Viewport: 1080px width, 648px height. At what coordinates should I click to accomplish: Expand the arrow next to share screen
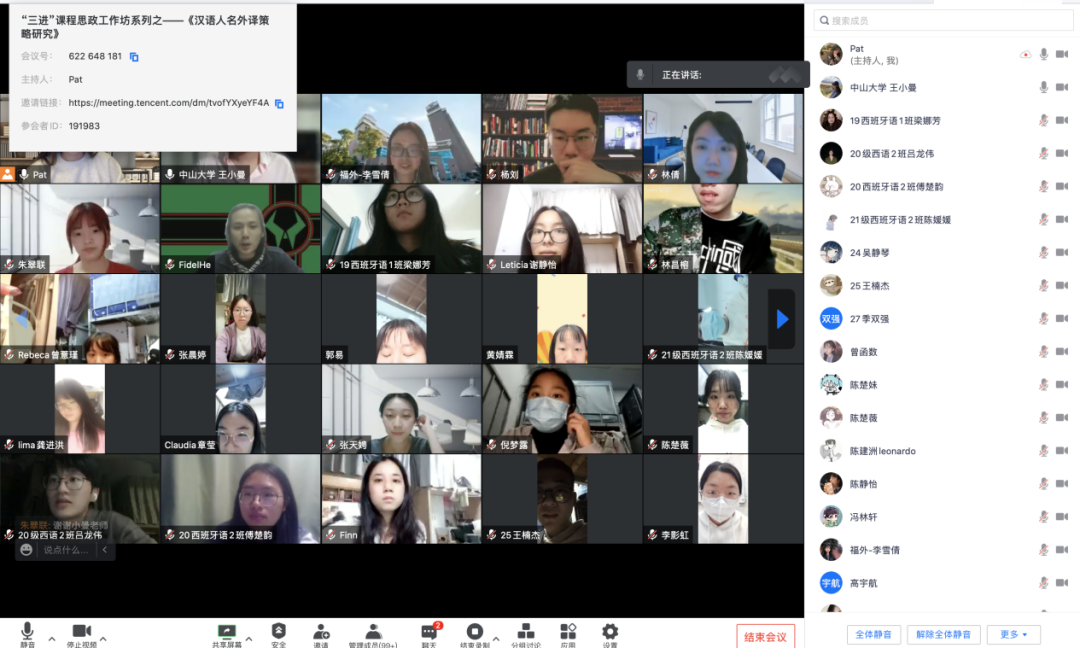pos(248,638)
